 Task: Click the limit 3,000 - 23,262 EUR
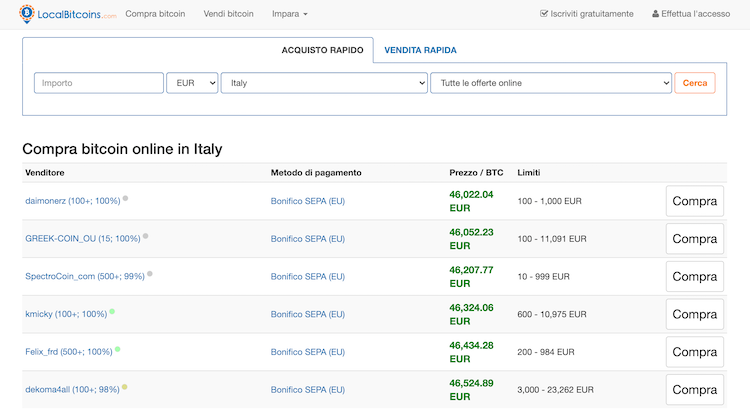[555, 390]
